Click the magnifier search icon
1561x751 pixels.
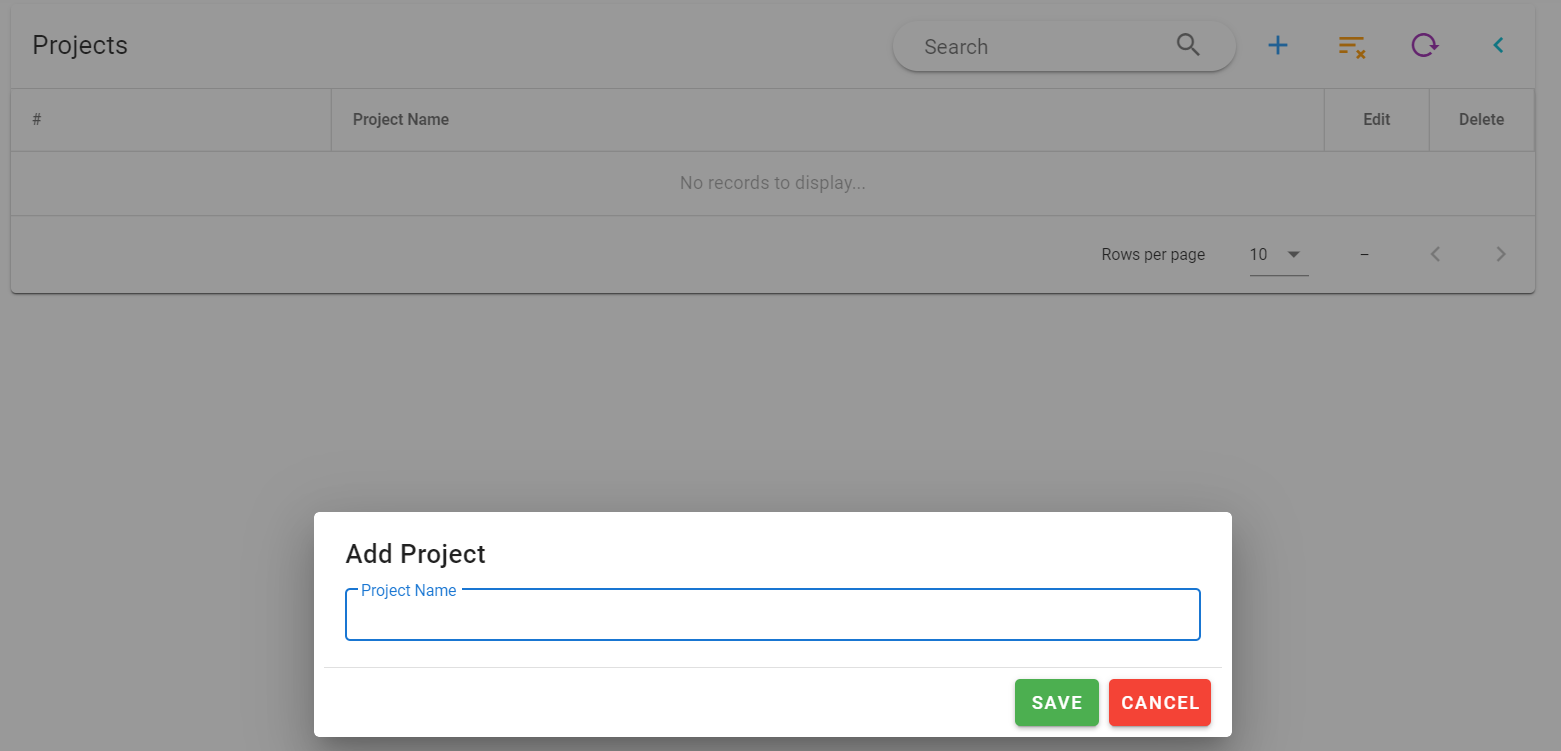tap(1188, 45)
